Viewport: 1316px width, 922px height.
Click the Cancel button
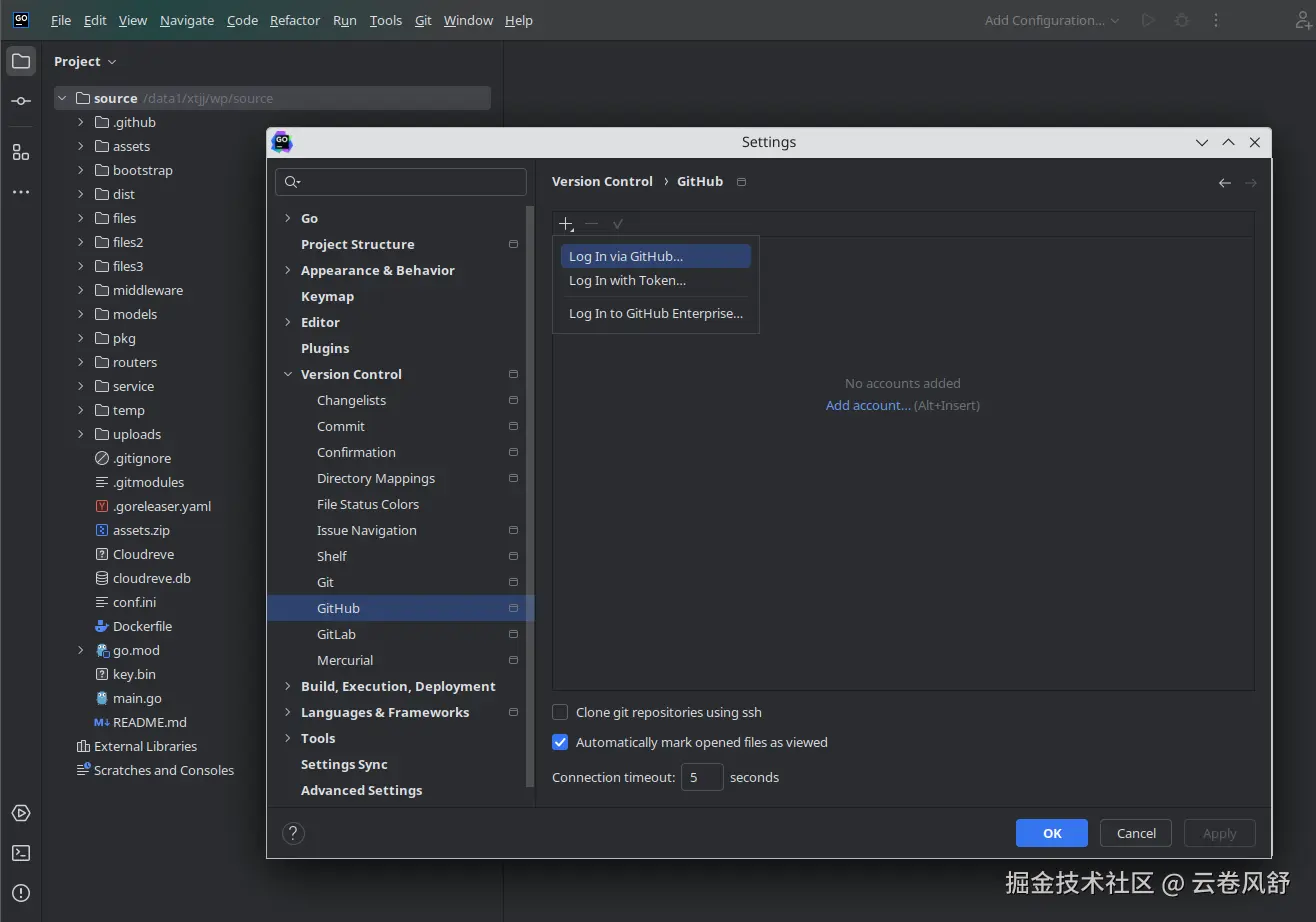pyautogui.click(x=1136, y=833)
